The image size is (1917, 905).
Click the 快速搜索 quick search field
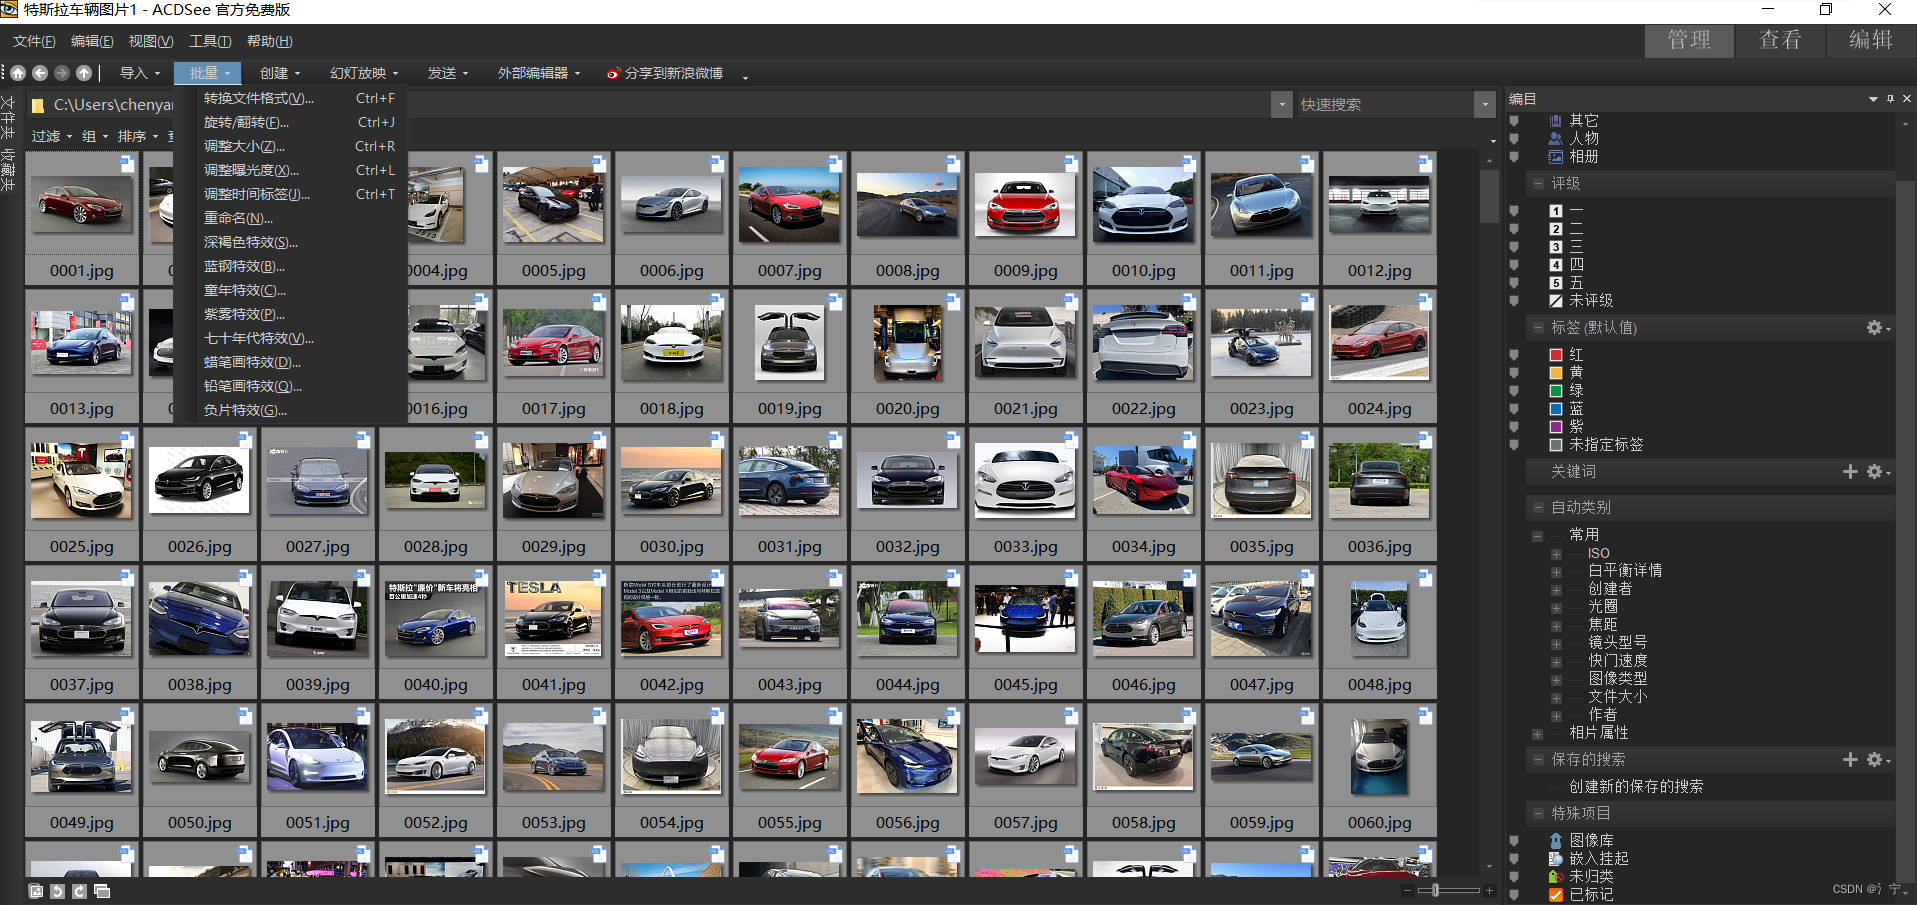[x=1384, y=105]
